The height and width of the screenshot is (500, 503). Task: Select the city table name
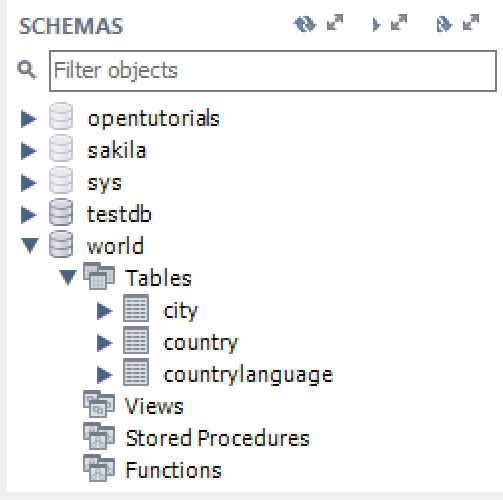pyautogui.click(x=181, y=311)
